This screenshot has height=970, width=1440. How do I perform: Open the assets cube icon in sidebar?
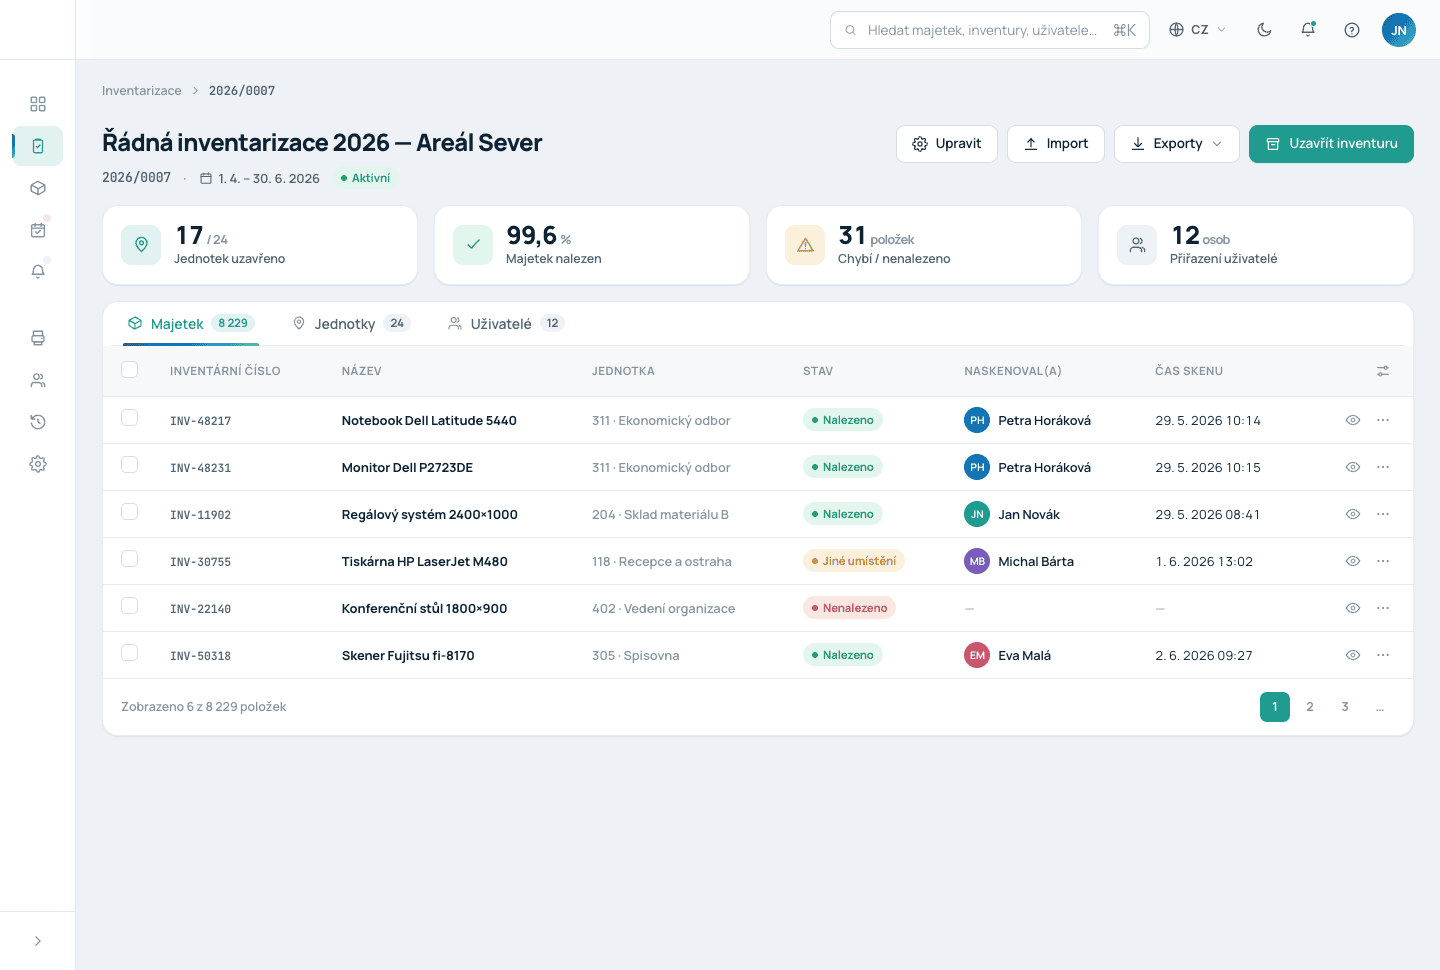[38, 188]
